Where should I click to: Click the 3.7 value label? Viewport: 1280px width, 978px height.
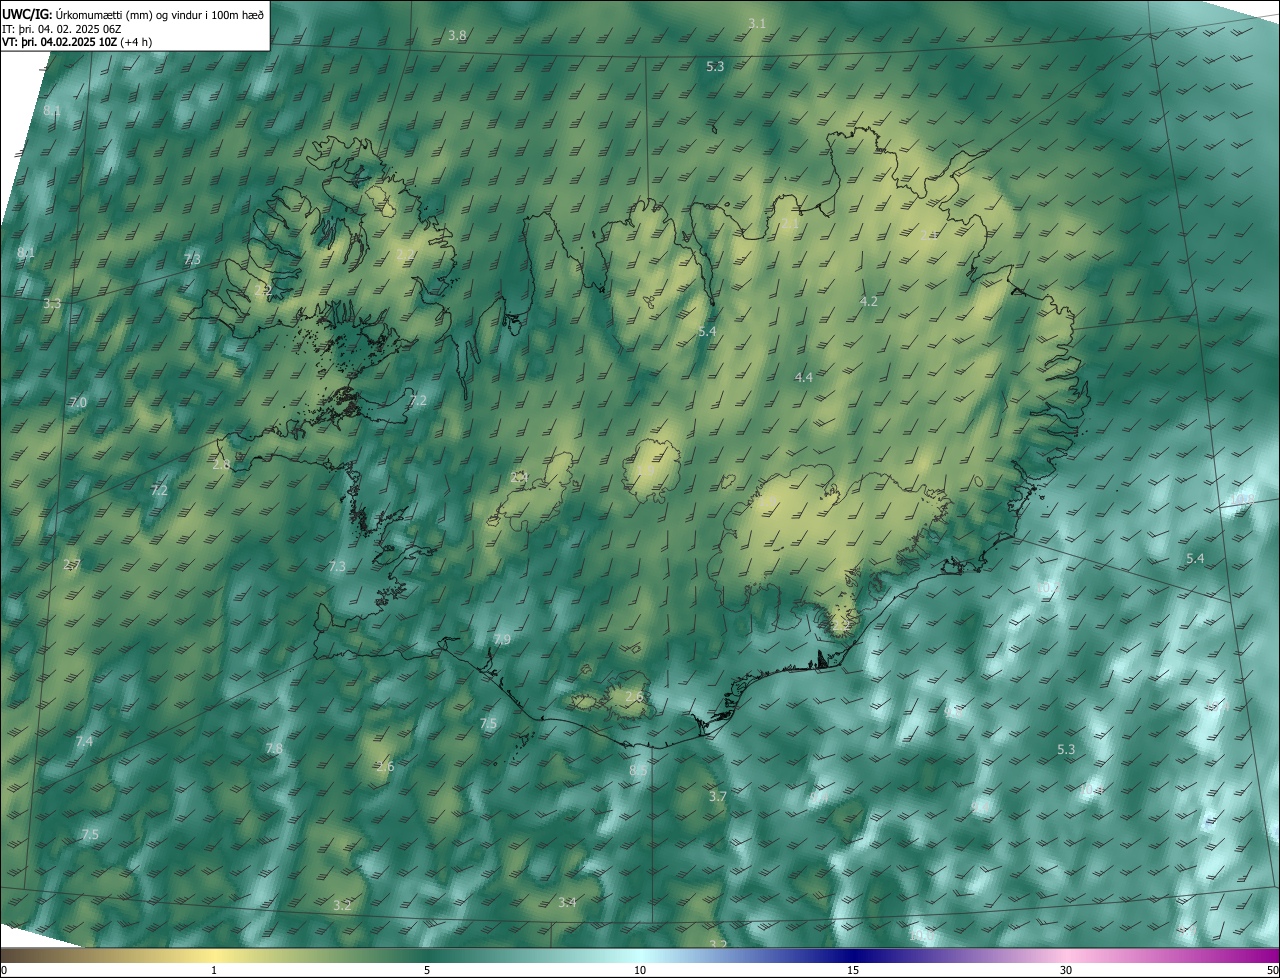pyautogui.click(x=718, y=796)
